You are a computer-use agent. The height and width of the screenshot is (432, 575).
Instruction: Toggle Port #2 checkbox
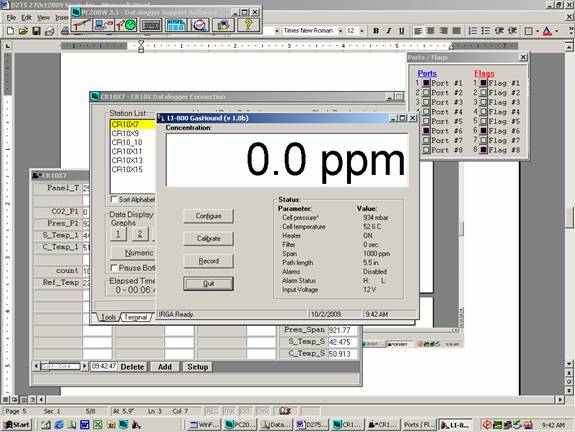click(426, 92)
